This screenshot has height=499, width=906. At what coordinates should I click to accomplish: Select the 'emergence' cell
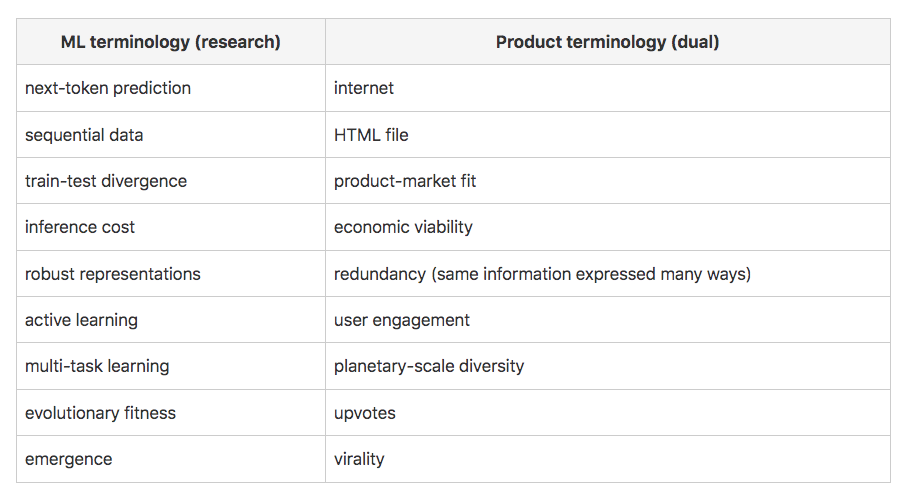click(69, 459)
